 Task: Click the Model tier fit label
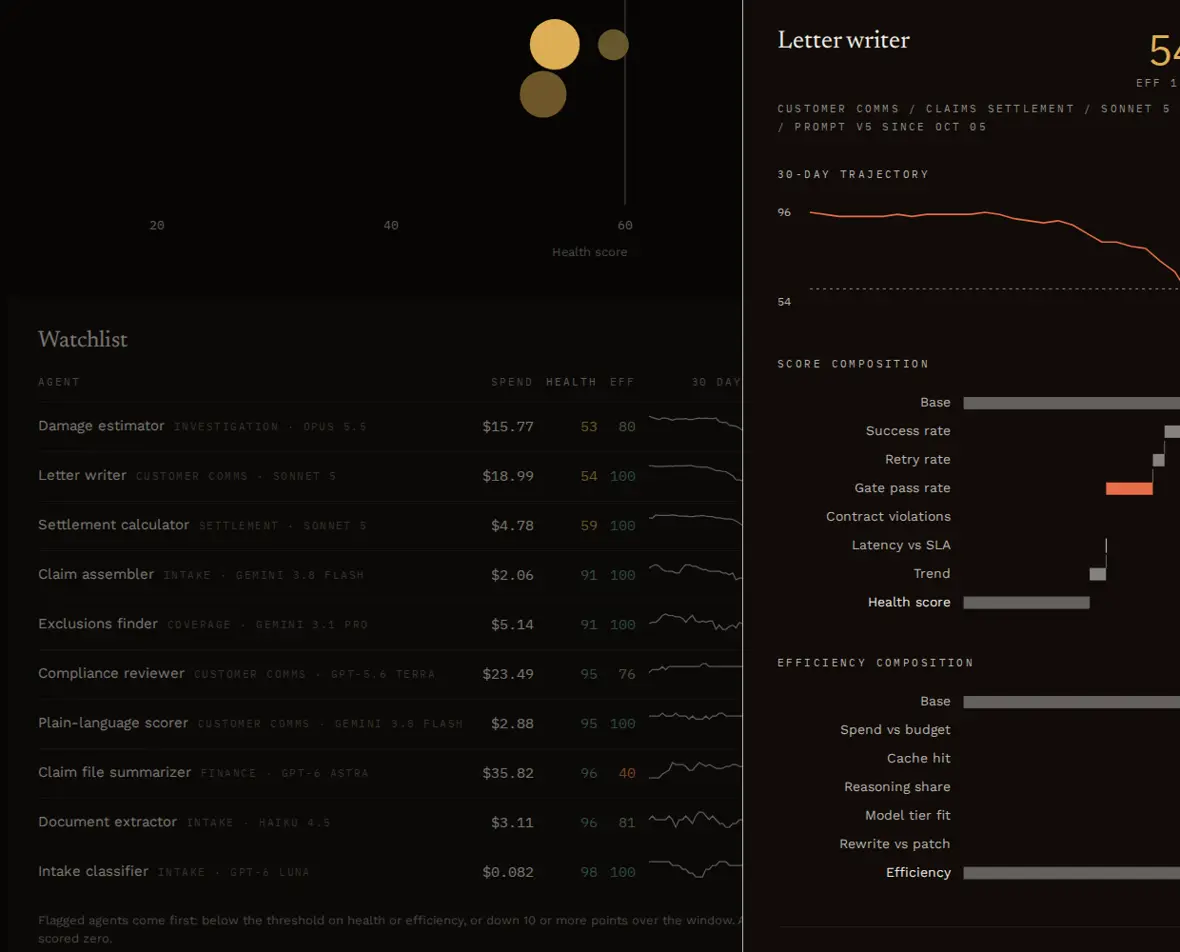908,815
